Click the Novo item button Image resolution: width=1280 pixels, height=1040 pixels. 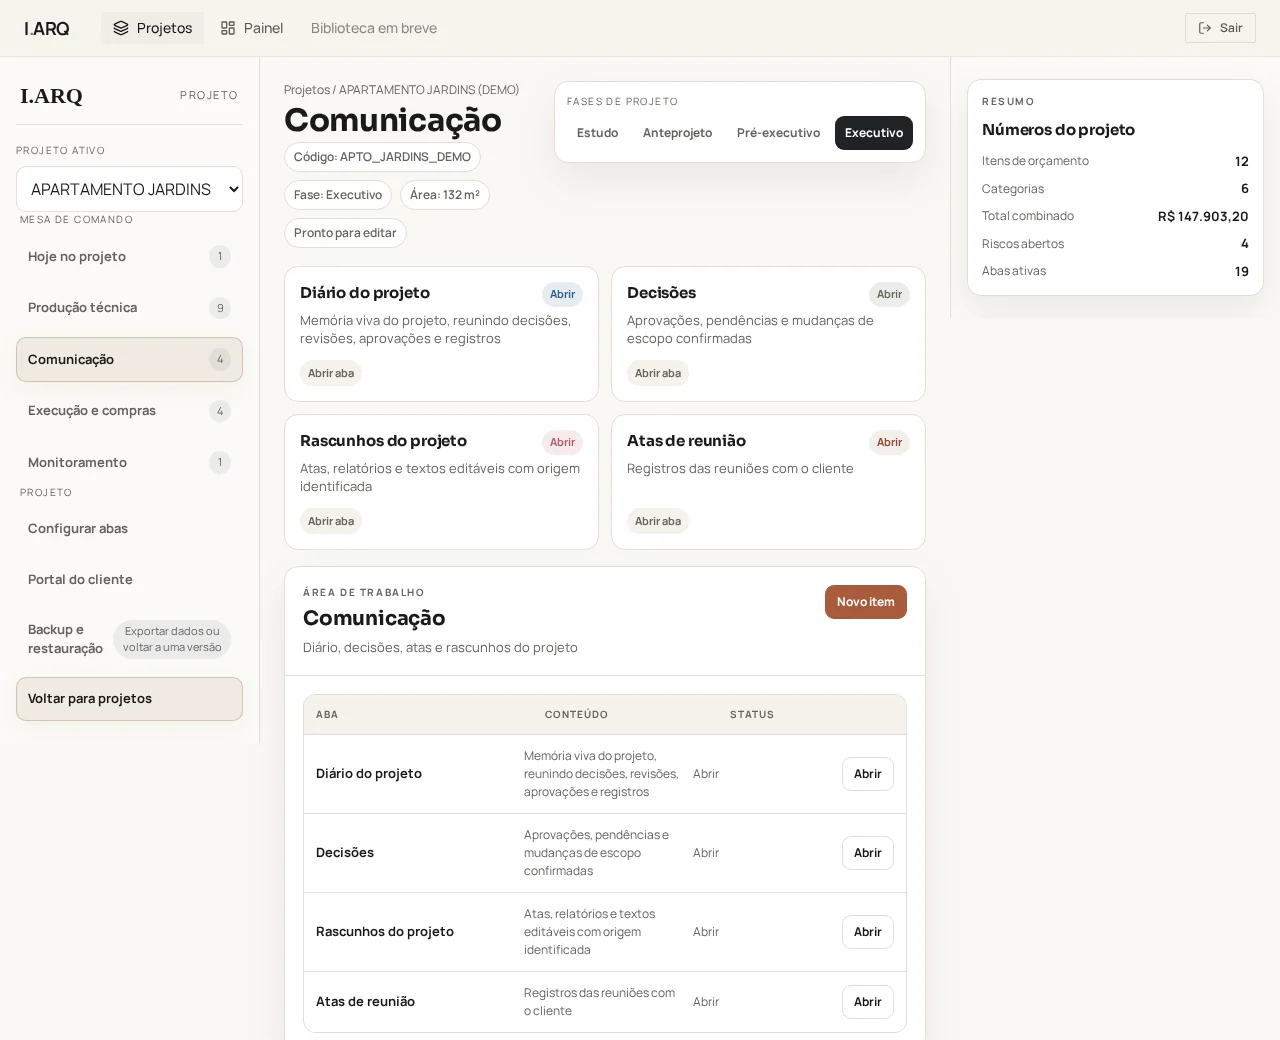(x=866, y=602)
